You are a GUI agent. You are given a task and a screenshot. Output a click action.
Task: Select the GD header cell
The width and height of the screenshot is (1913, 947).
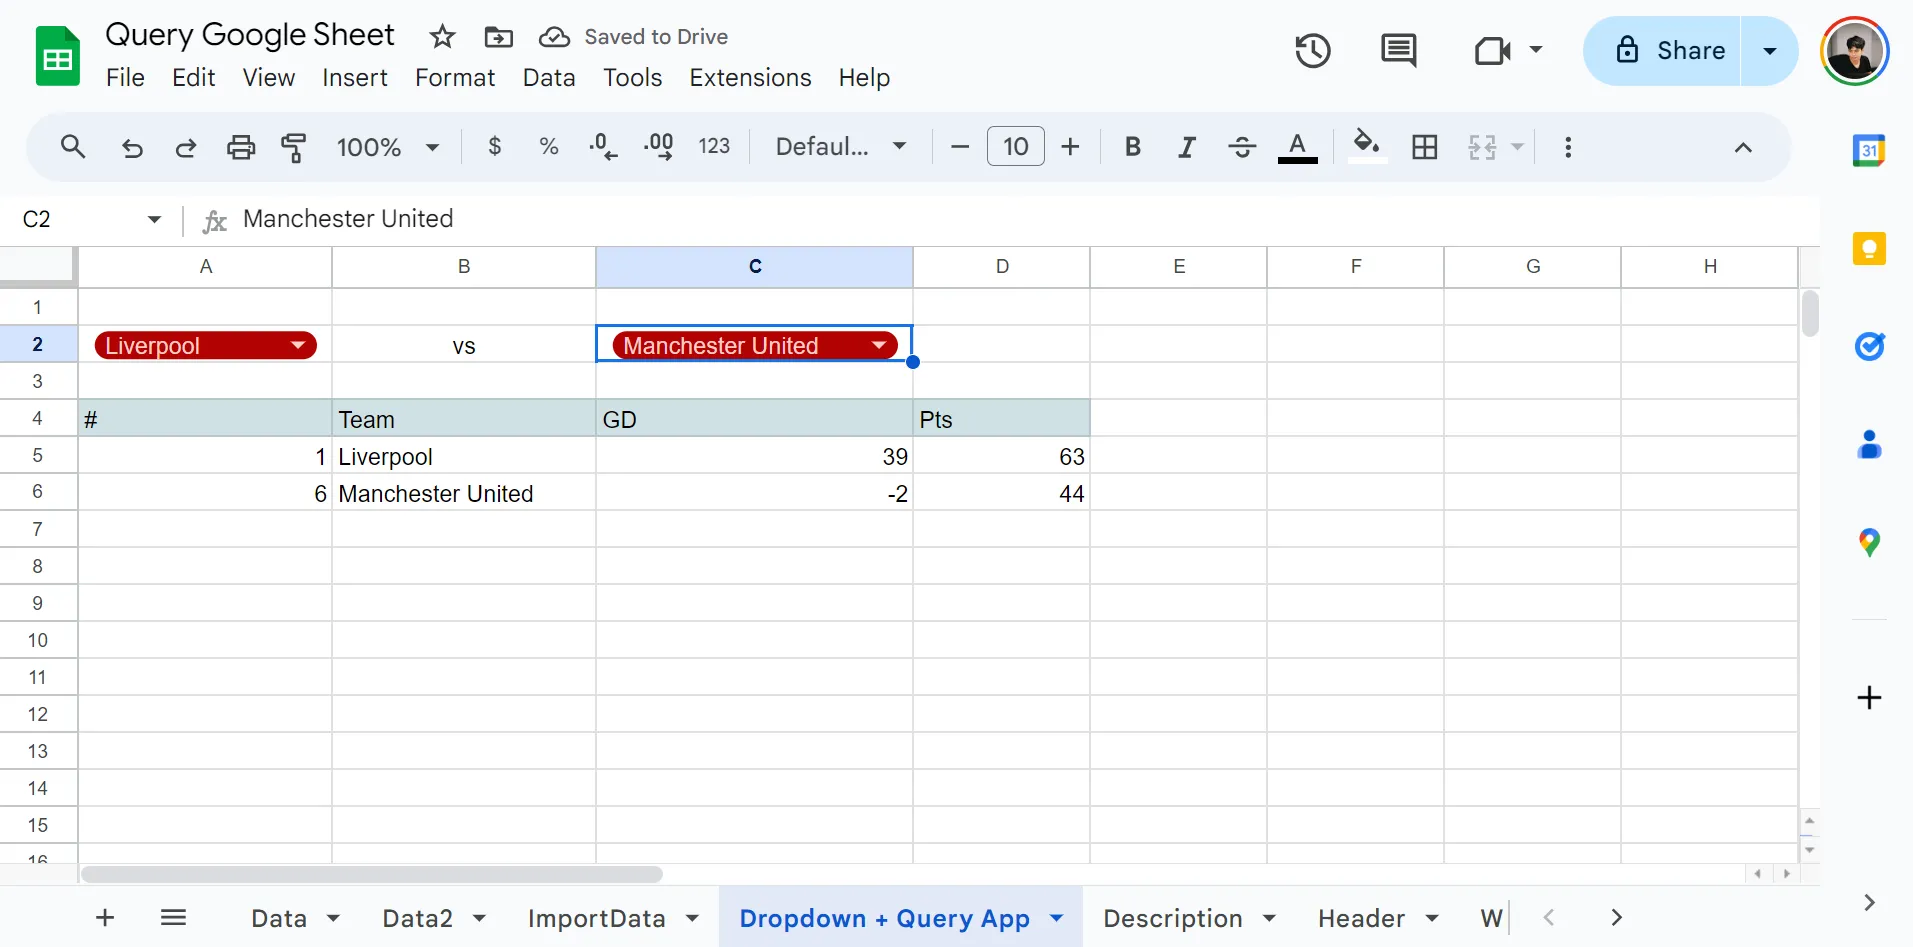[x=754, y=419]
